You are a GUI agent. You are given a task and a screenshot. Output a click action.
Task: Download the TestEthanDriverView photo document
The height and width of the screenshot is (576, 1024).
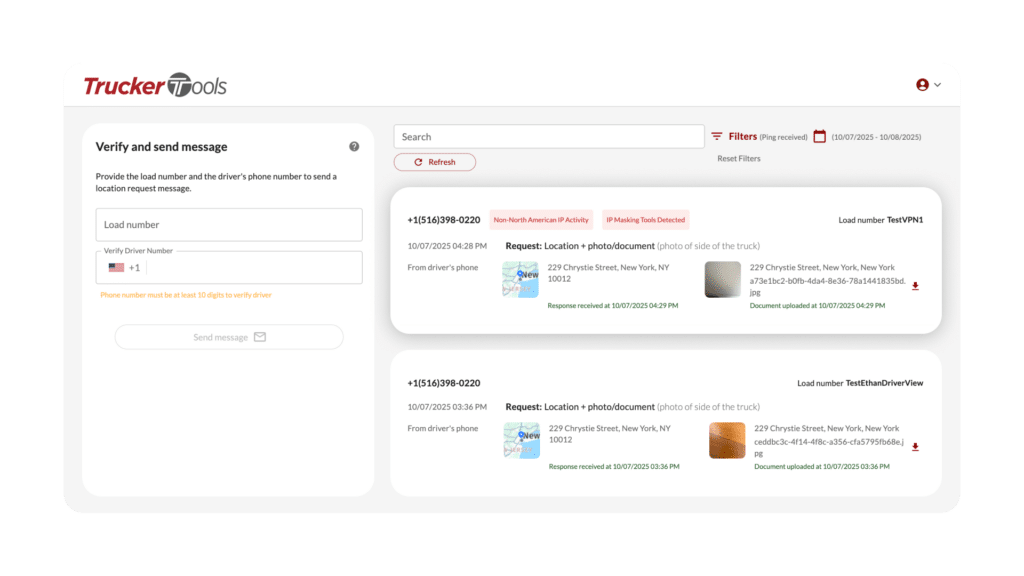click(915, 447)
